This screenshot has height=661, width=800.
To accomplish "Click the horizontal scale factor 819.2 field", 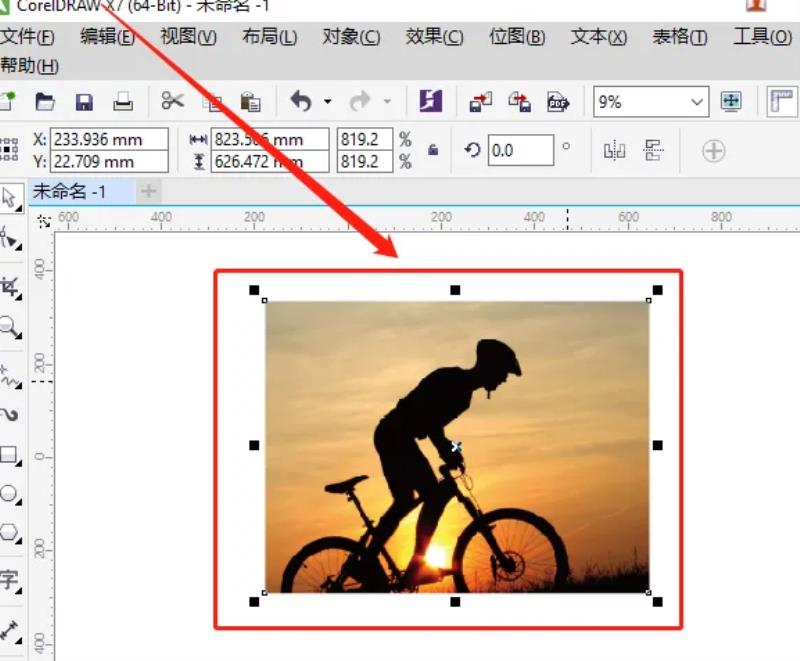I will 365,139.
